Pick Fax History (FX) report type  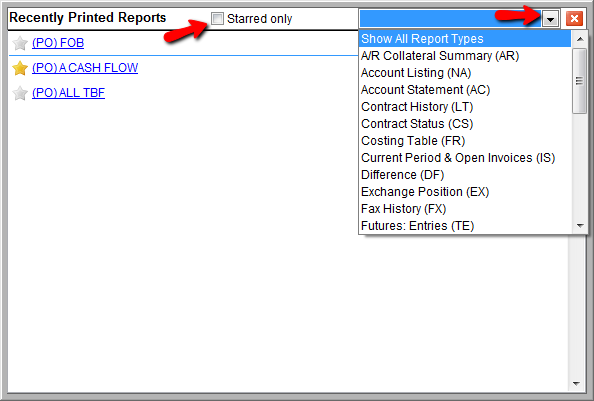coord(465,209)
